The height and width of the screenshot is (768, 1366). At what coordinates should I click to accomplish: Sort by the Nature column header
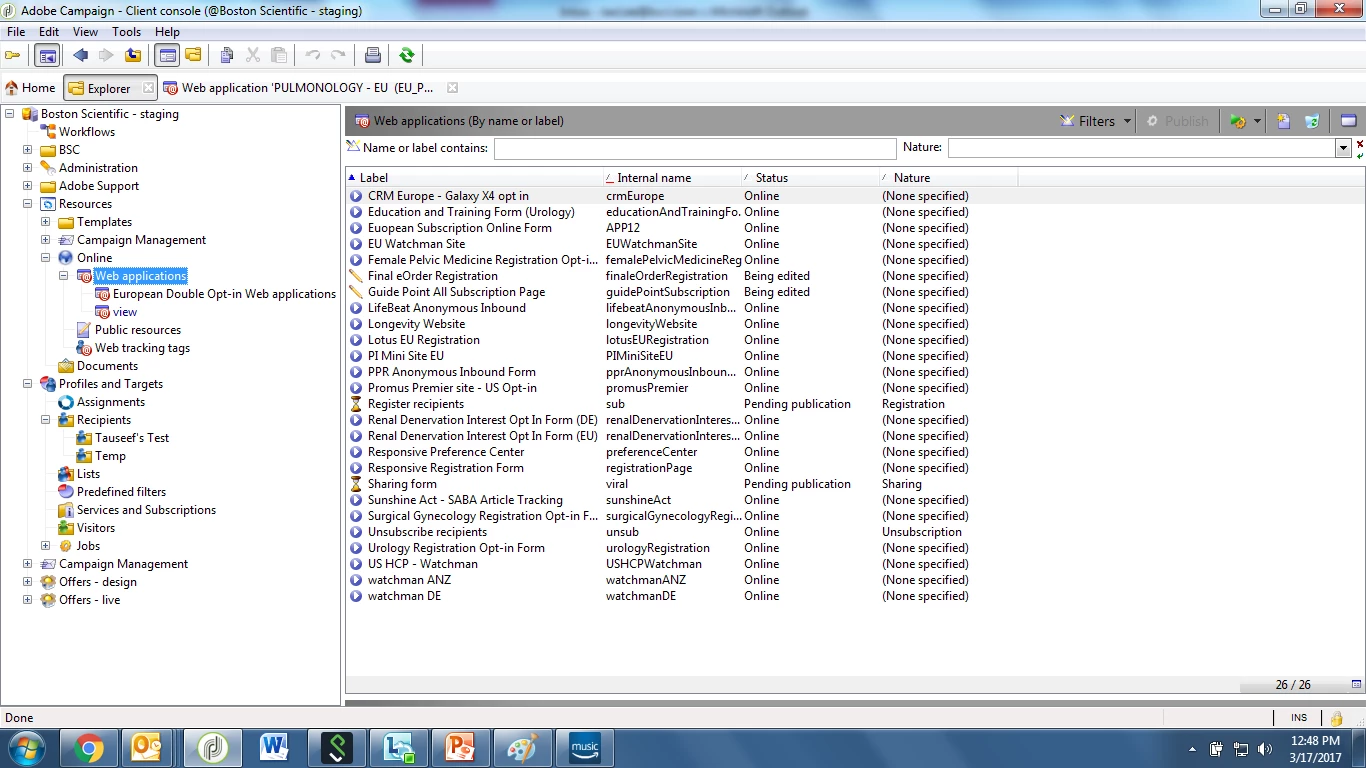click(949, 178)
